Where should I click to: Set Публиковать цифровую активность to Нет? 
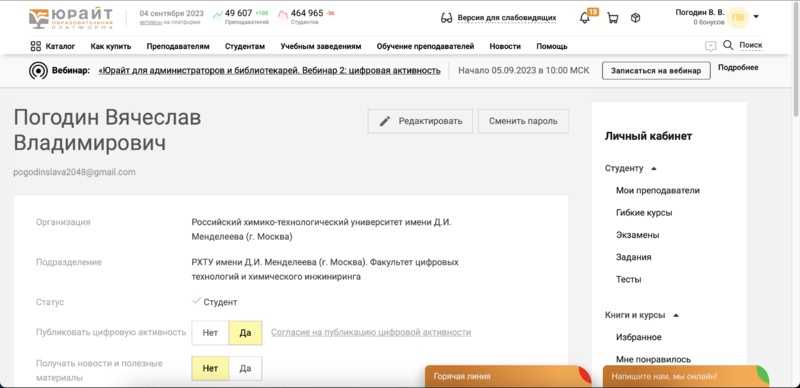pos(210,333)
